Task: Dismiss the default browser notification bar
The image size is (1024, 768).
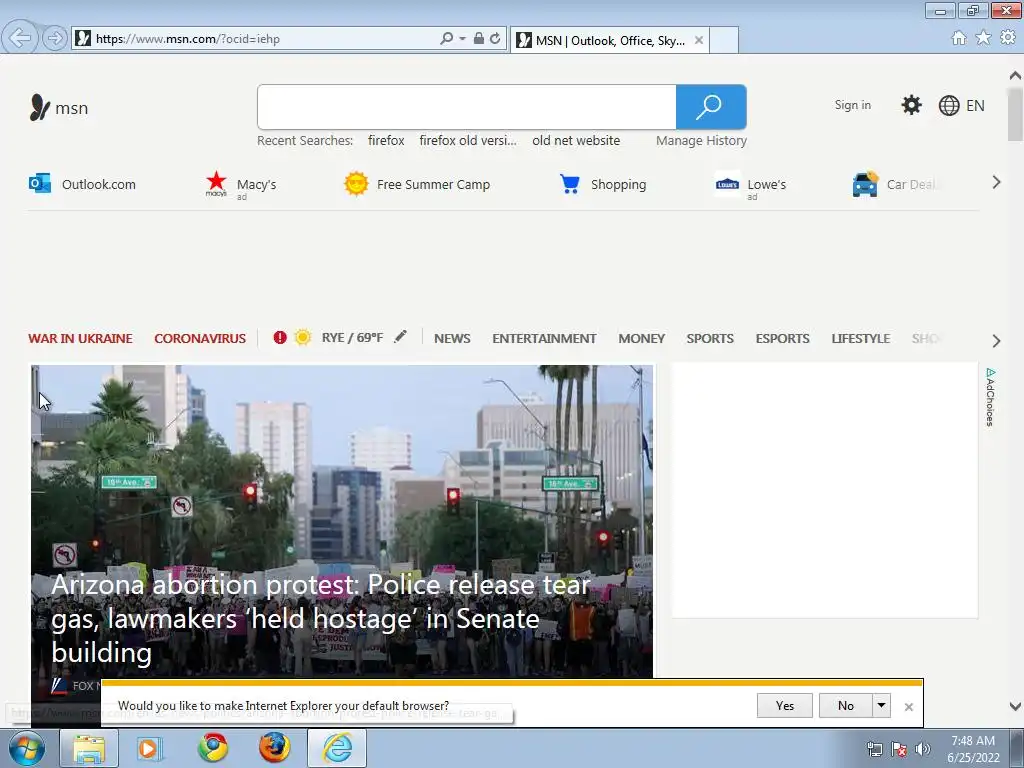Action: click(x=908, y=707)
